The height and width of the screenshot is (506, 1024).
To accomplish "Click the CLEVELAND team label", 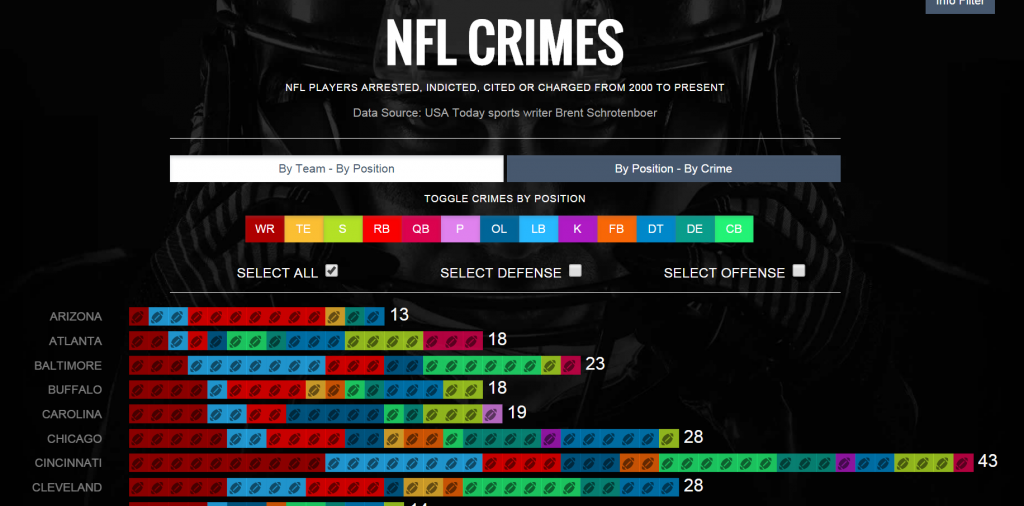I will tap(67, 488).
